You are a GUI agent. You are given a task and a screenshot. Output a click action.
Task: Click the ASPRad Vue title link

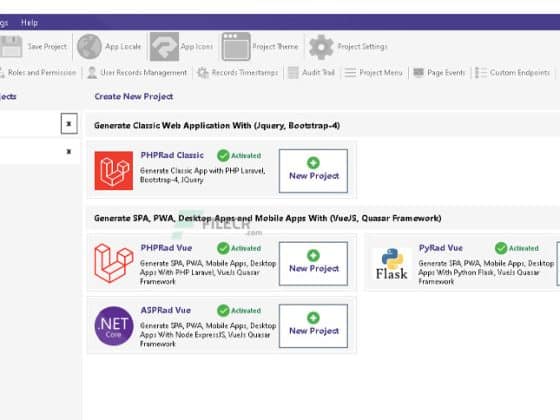pos(166,310)
